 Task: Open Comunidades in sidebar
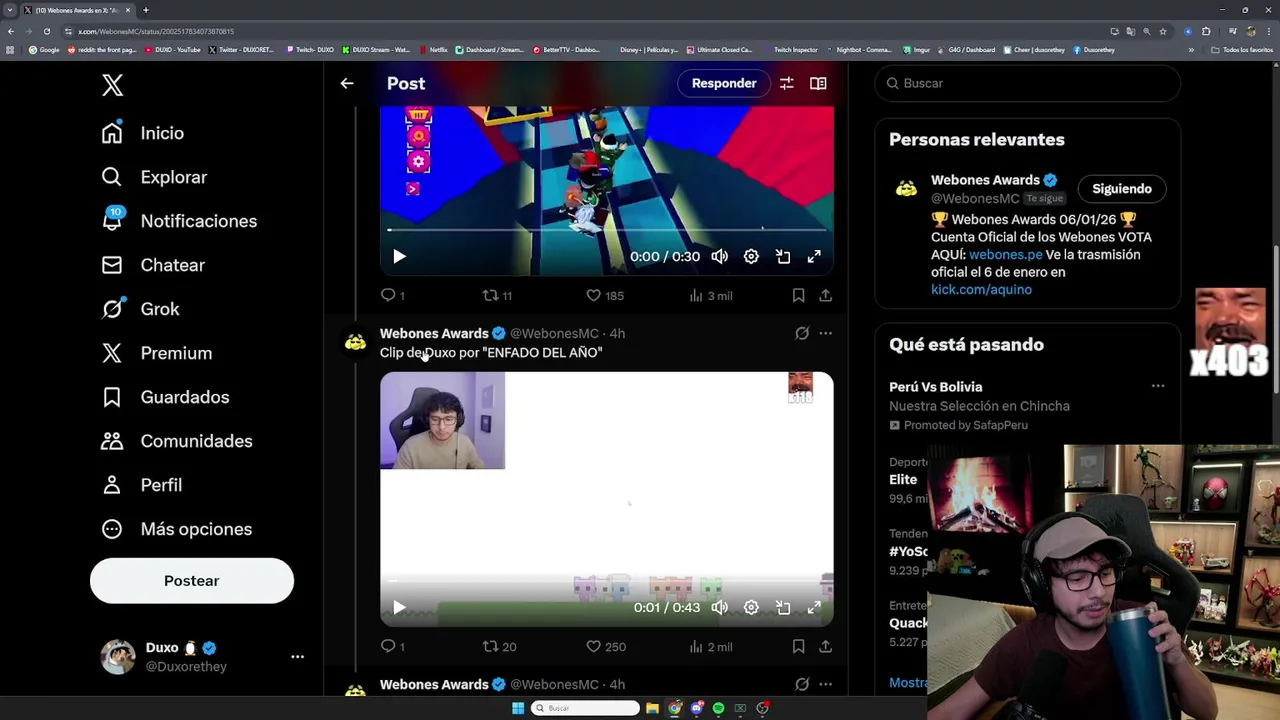pos(176,441)
